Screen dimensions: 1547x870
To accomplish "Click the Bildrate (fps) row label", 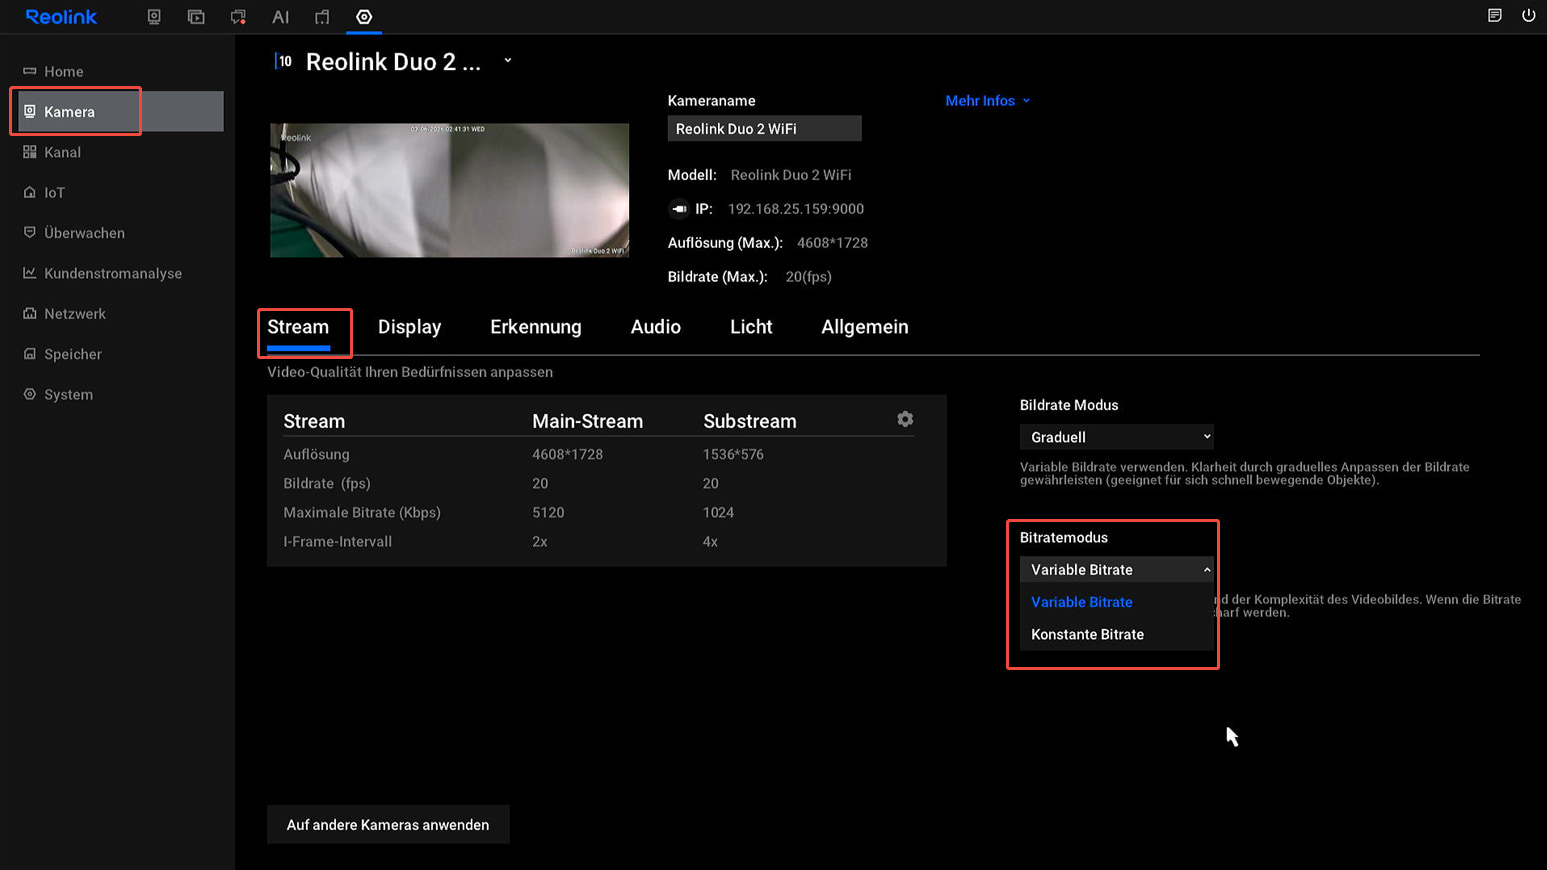I will 327,483.
